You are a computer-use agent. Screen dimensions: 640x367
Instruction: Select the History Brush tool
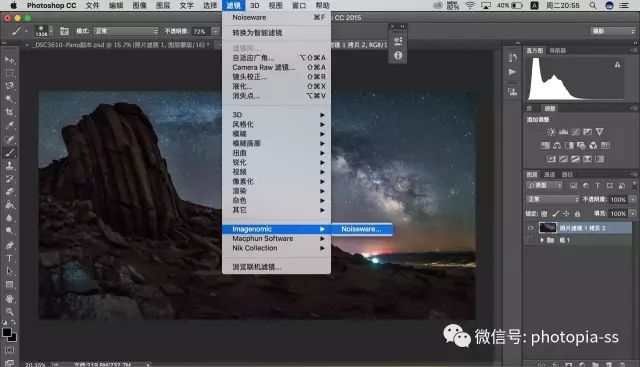pyautogui.click(x=9, y=179)
